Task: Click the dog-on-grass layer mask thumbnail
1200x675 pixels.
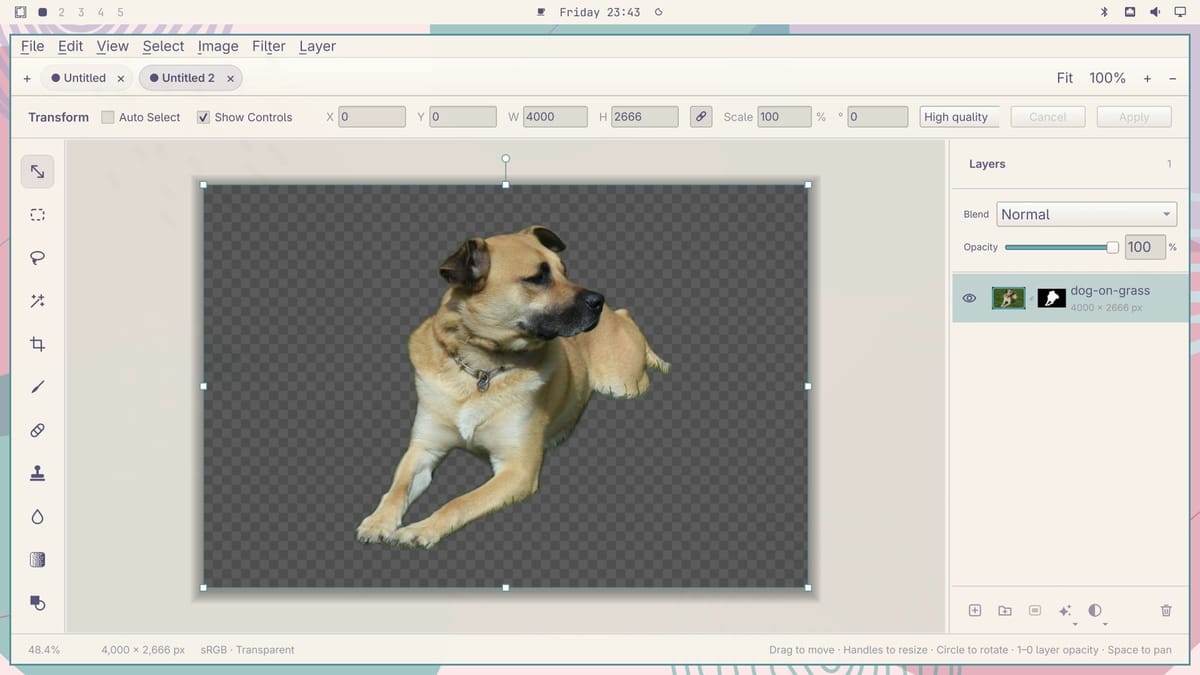Action: click(x=1051, y=298)
